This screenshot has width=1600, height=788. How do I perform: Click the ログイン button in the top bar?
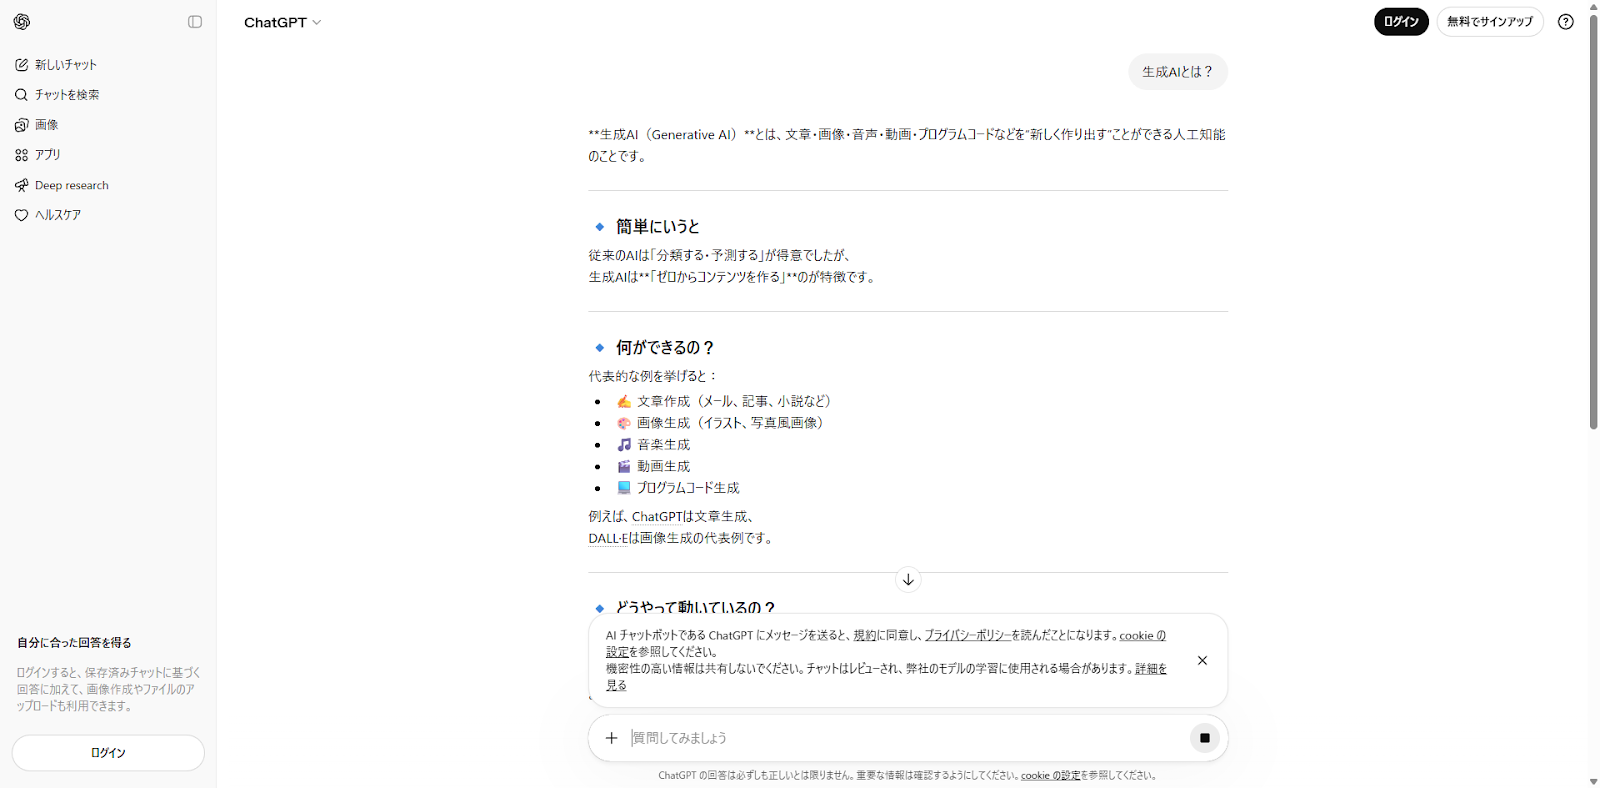(x=1402, y=22)
